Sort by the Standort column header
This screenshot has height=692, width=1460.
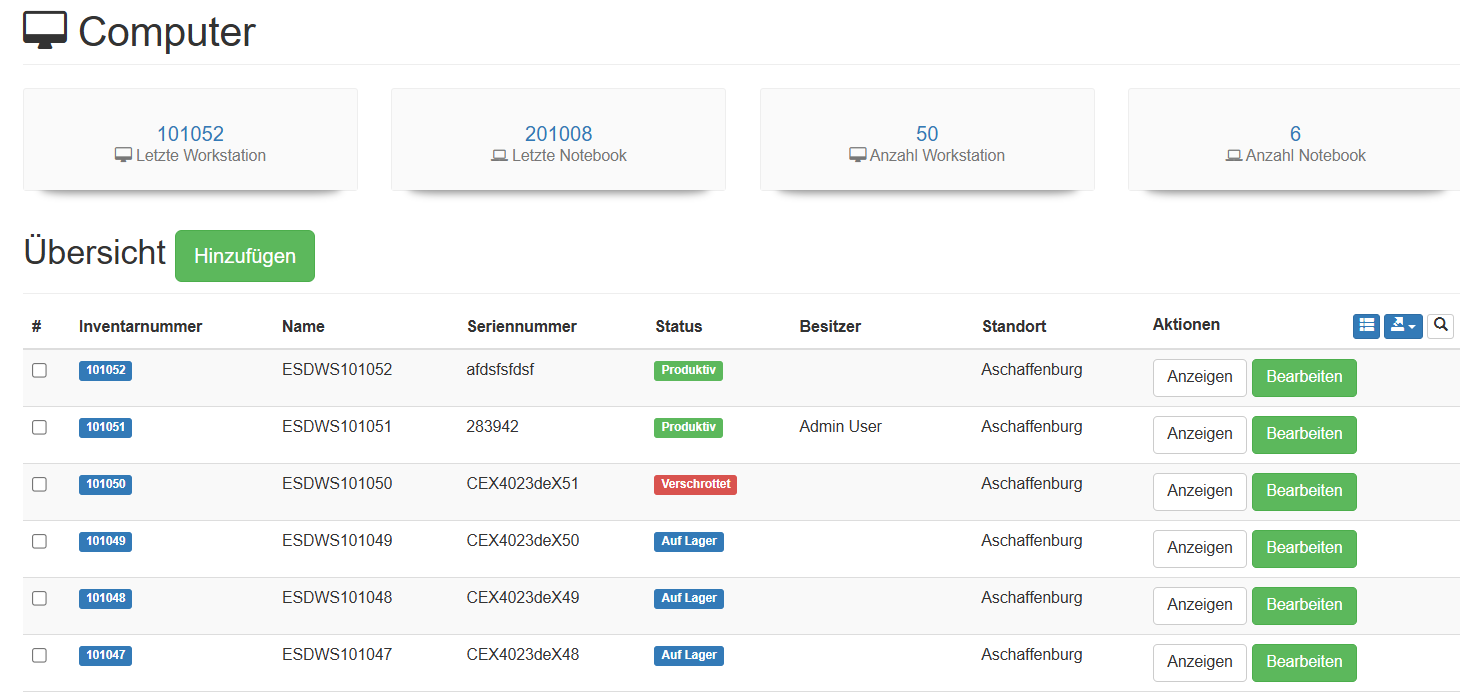(x=1014, y=326)
